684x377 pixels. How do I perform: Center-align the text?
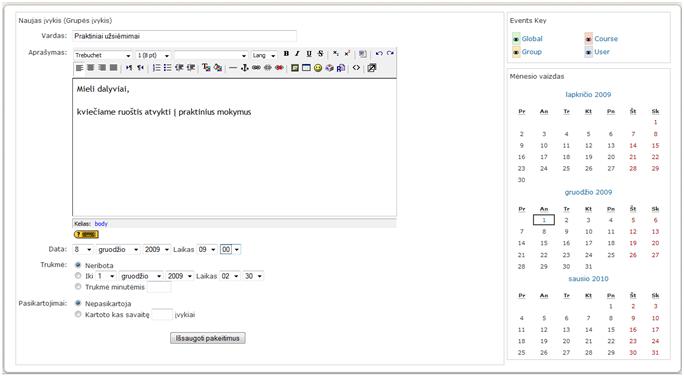90,68
